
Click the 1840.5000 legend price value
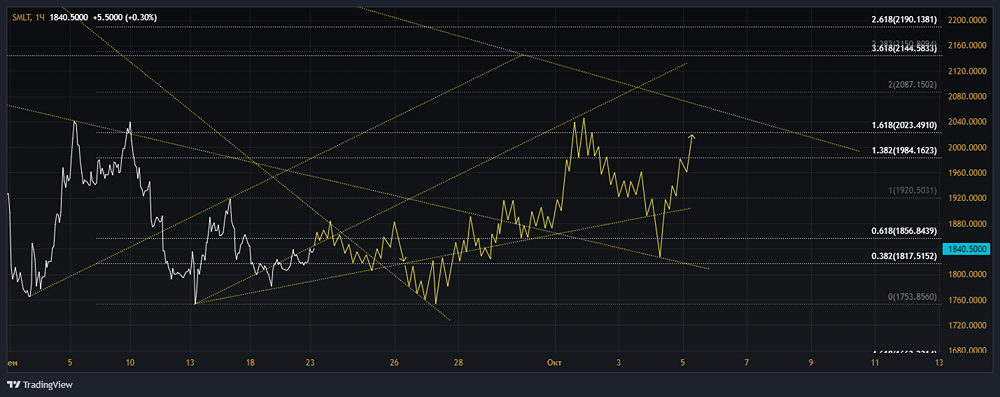[68, 17]
